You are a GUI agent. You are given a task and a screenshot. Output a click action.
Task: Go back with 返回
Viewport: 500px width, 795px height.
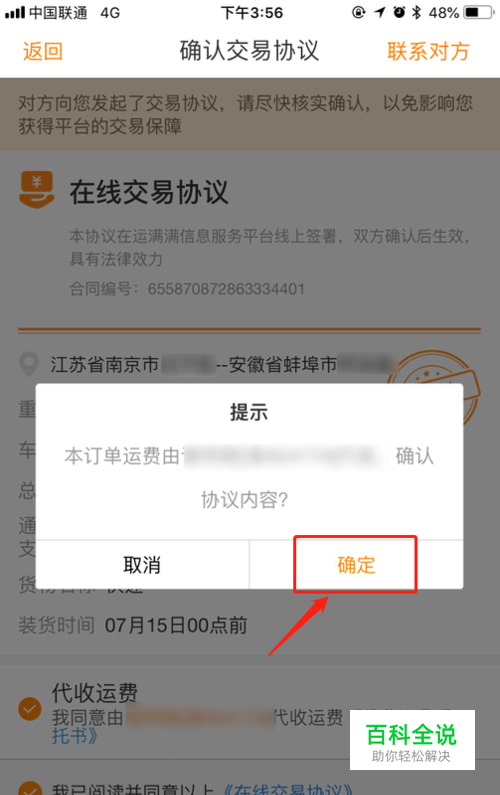[43, 52]
